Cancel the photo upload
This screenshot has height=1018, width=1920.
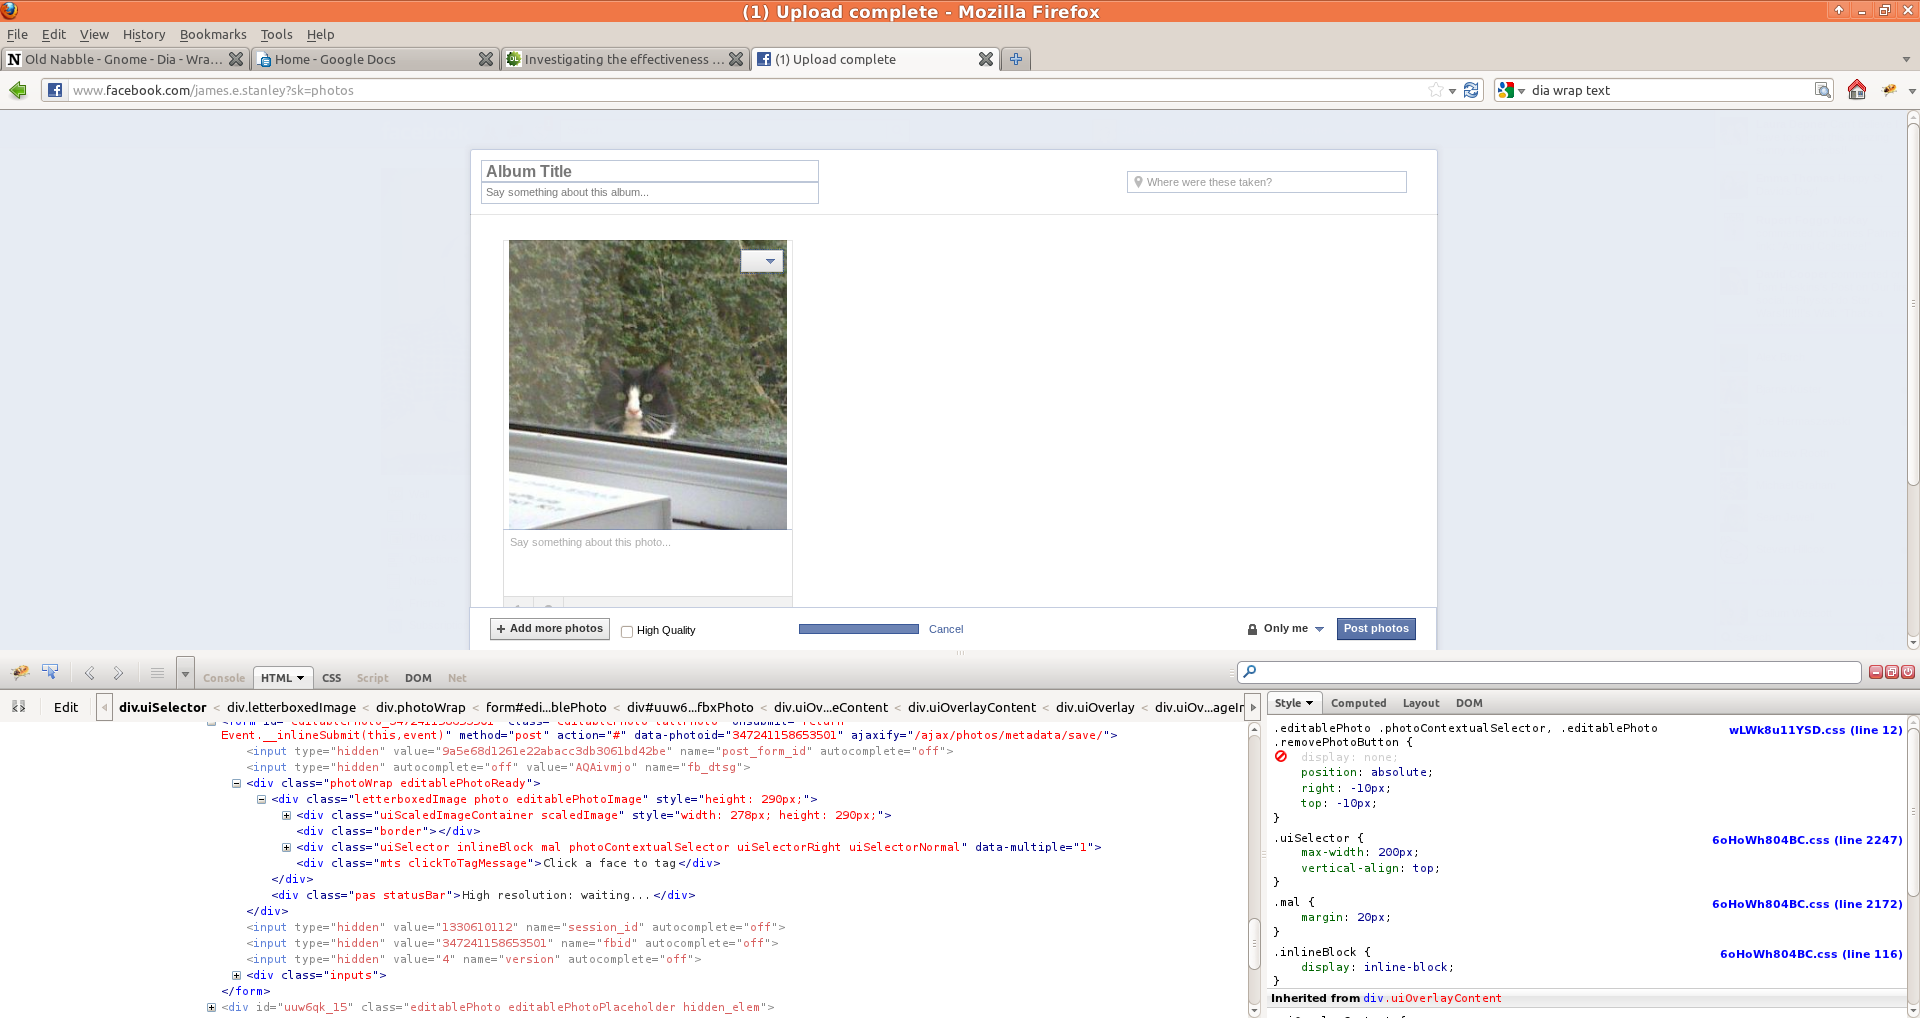coord(945,629)
